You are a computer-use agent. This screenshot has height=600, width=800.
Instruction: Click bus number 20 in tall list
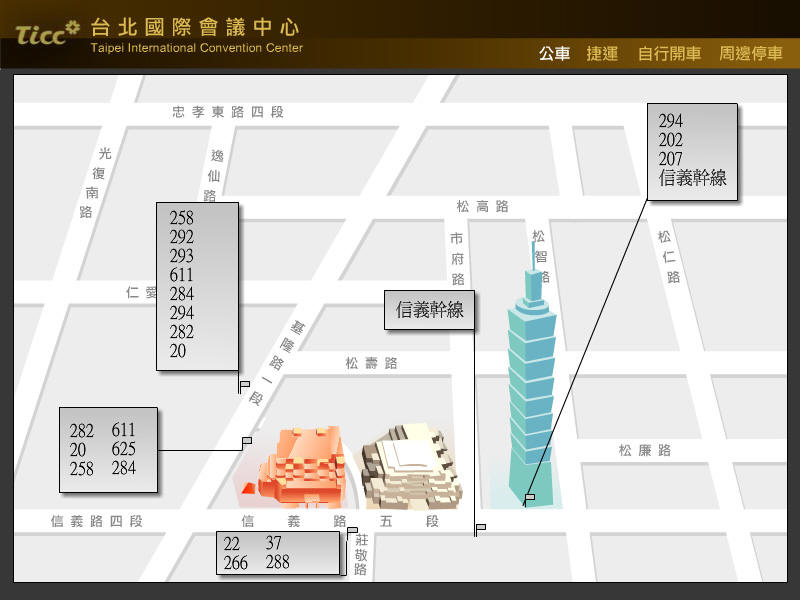(178, 351)
